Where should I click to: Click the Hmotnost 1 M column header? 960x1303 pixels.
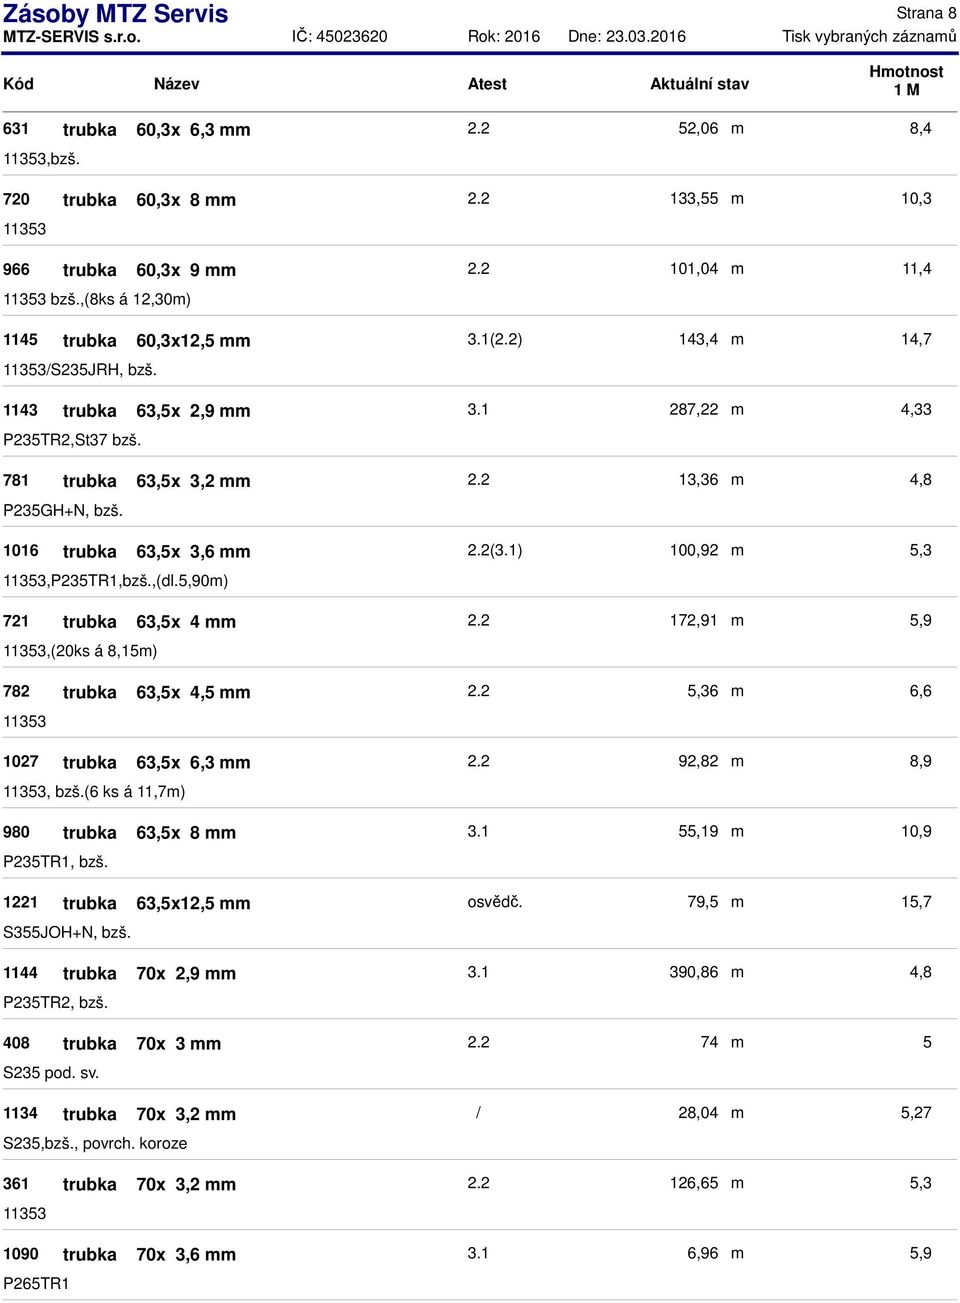coord(906,81)
